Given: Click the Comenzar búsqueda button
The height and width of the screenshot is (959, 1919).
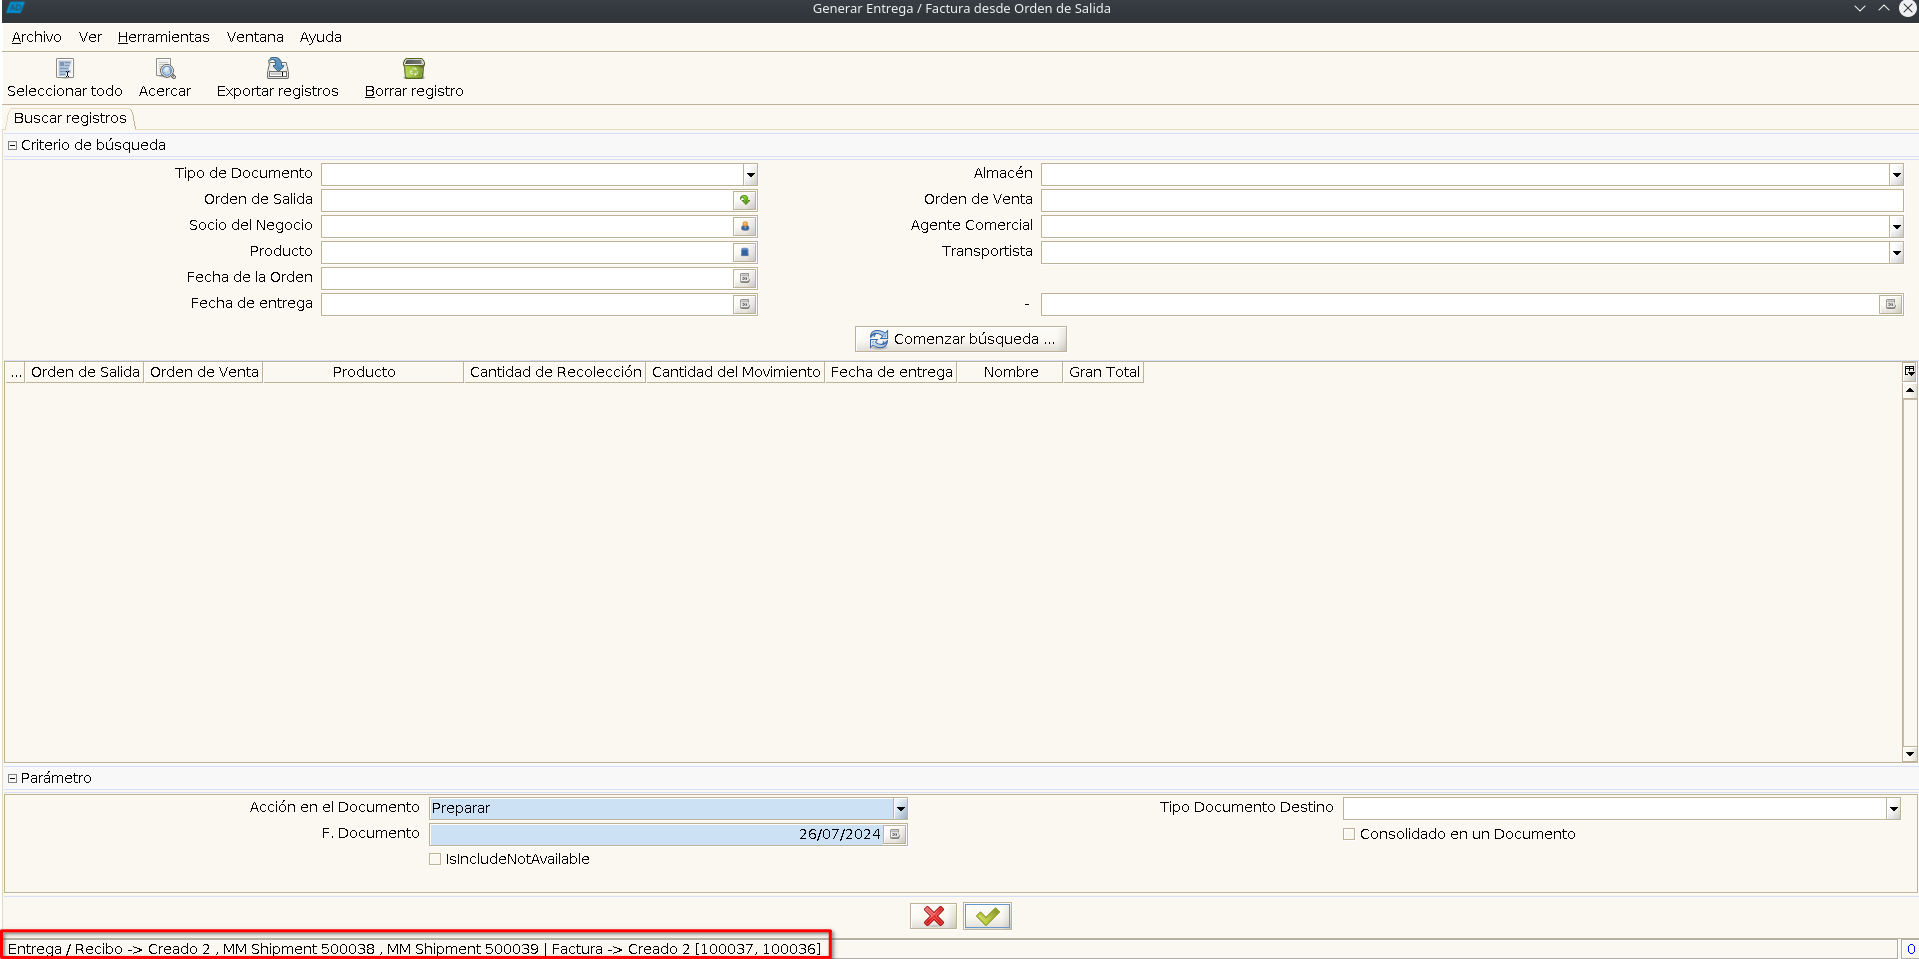Looking at the screenshot, I should click(961, 339).
